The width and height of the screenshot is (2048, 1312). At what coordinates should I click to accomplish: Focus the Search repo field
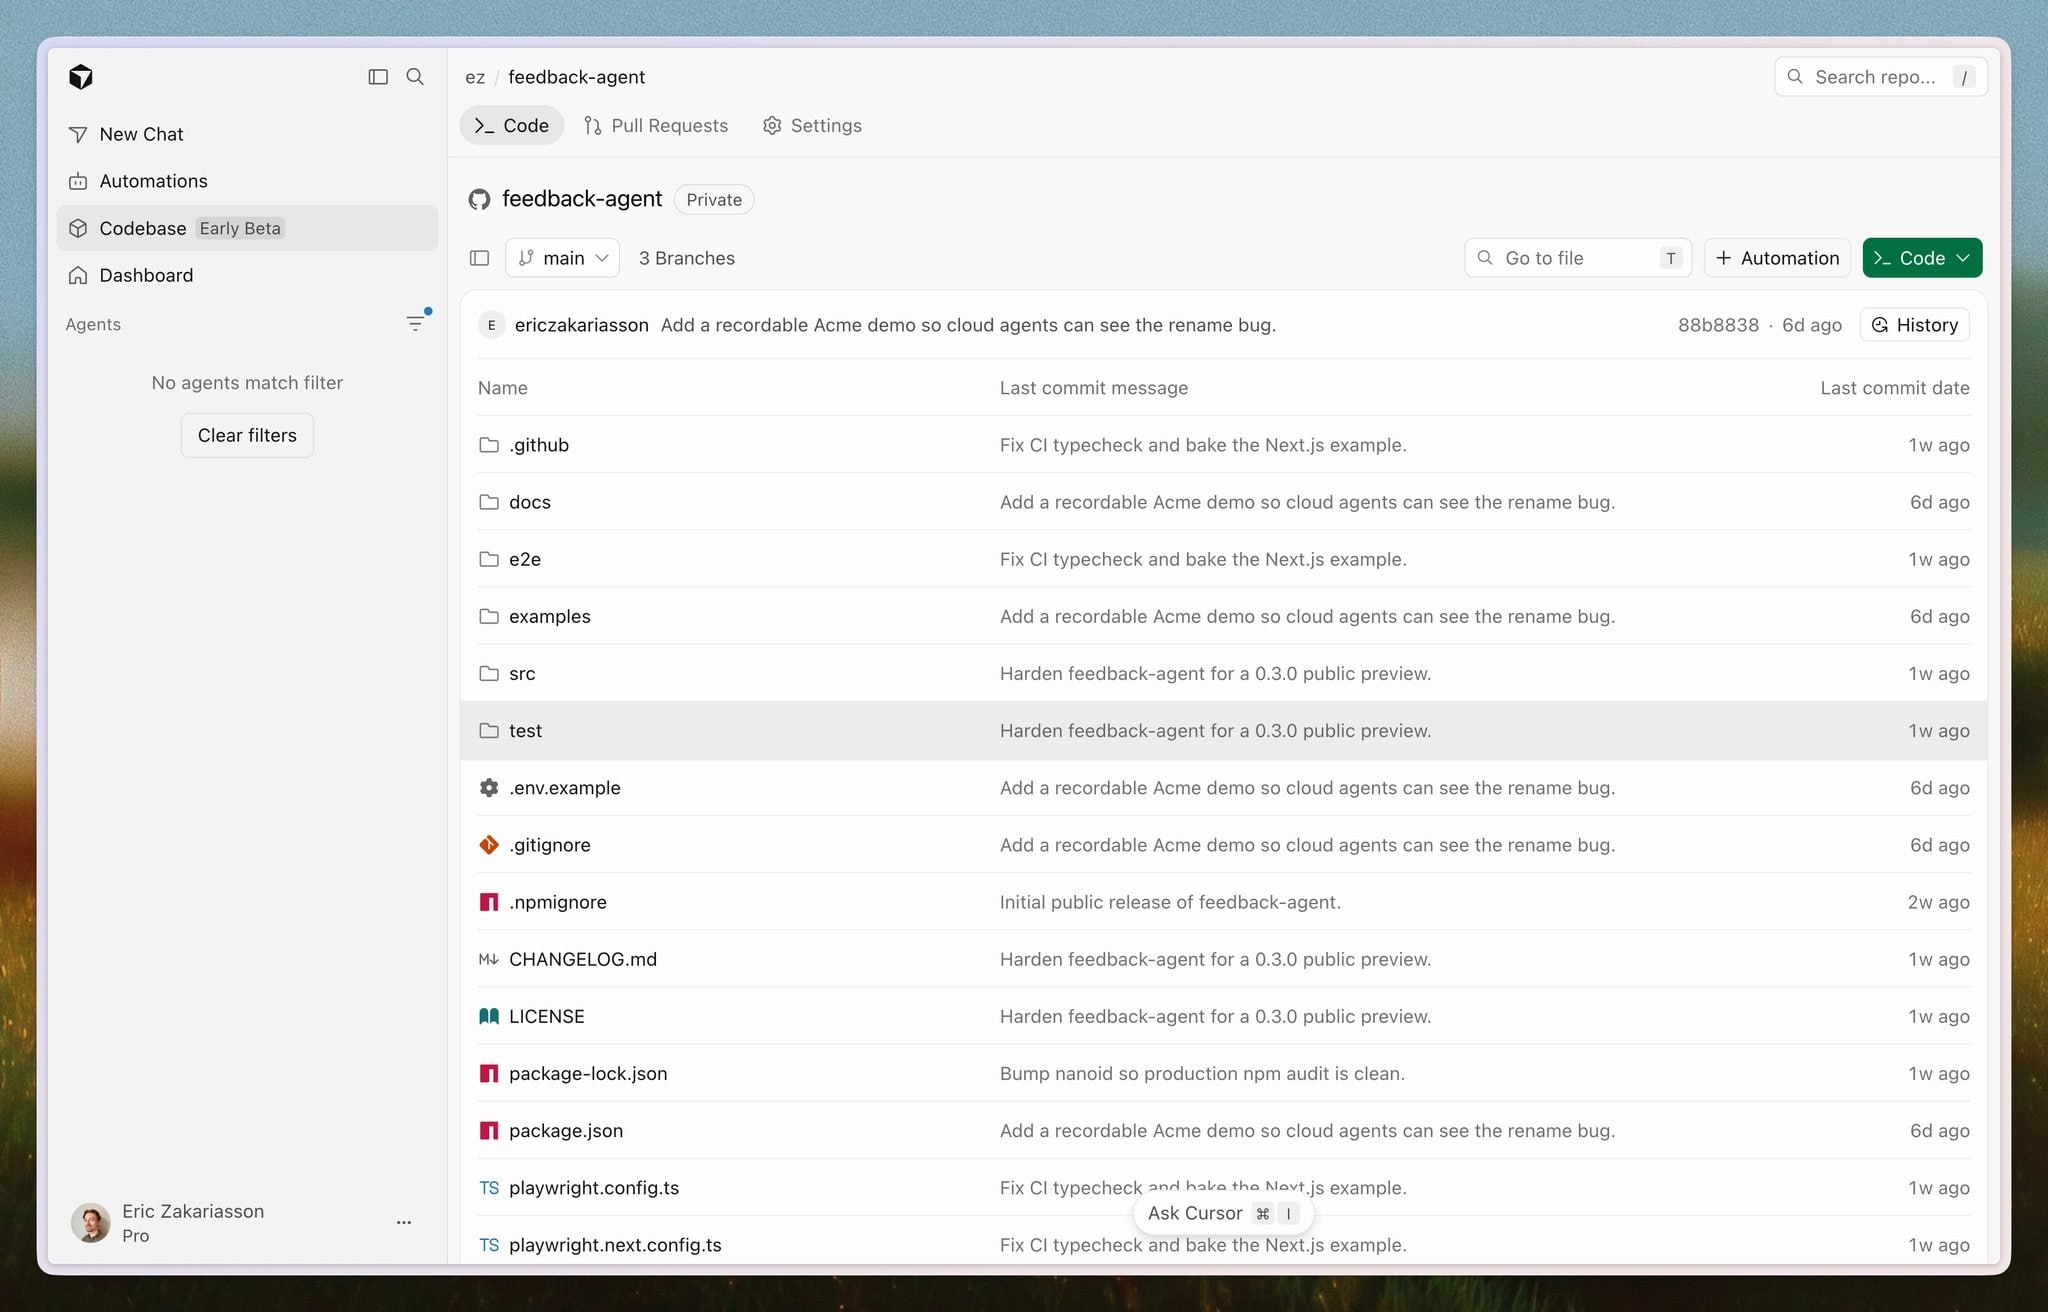click(1880, 77)
